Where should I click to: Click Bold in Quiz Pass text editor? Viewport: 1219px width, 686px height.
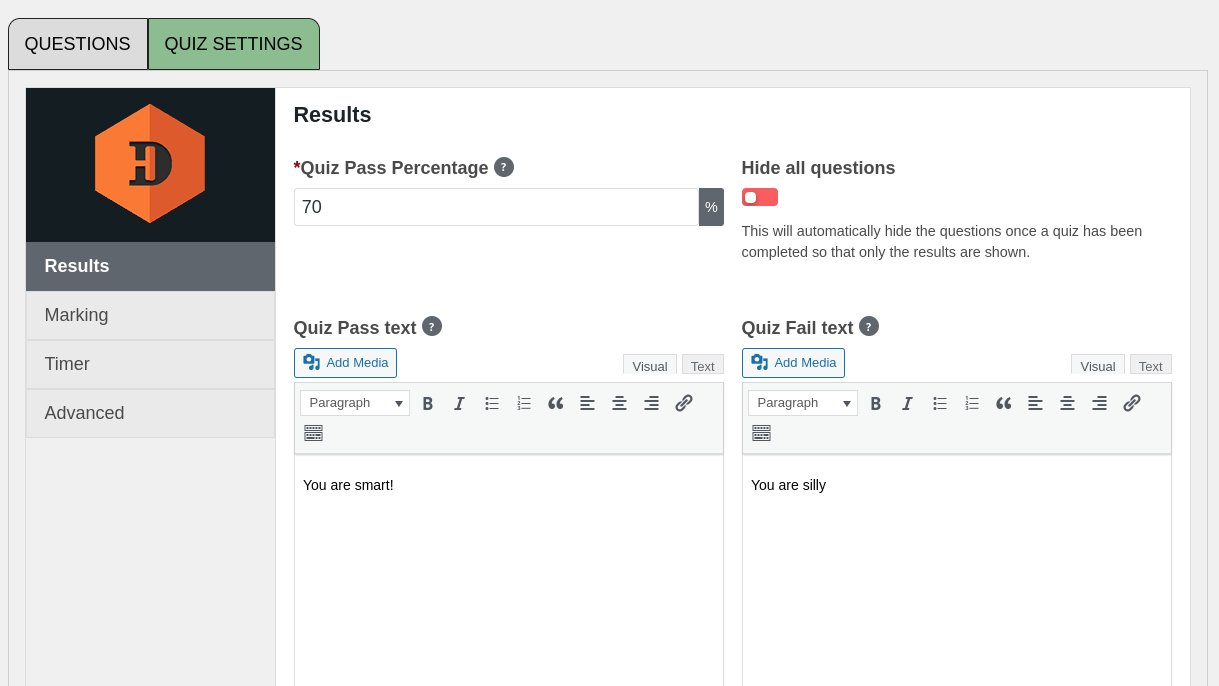coord(428,403)
